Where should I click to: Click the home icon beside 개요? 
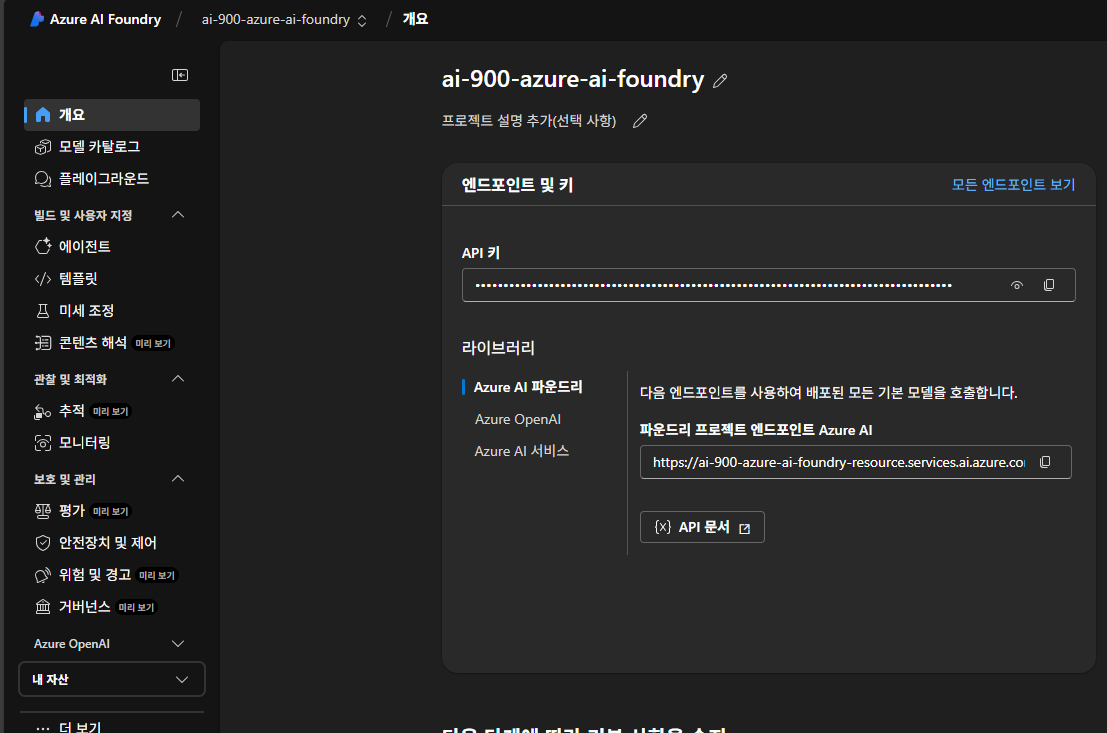point(43,114)
